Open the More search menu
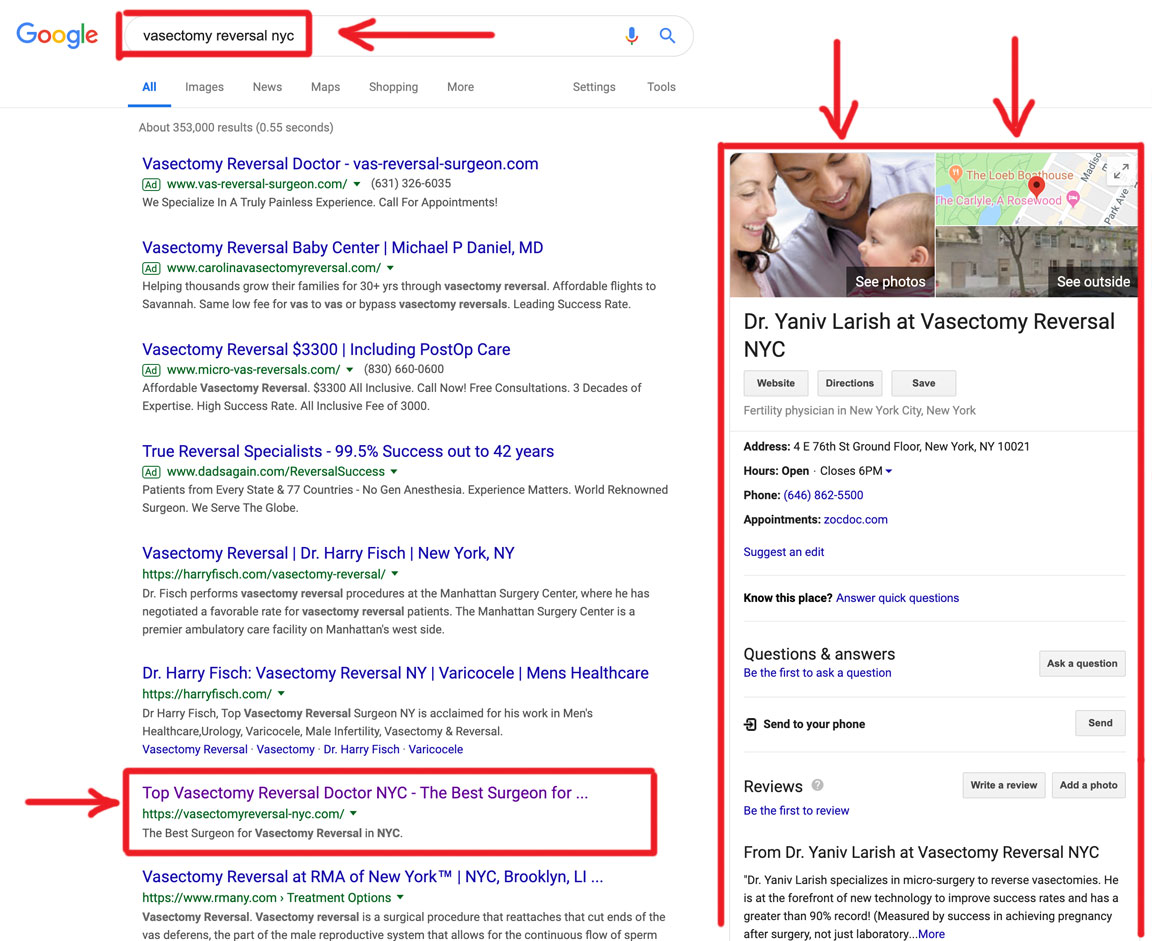This screenshot has width=1152, height=941. point(461,87)
